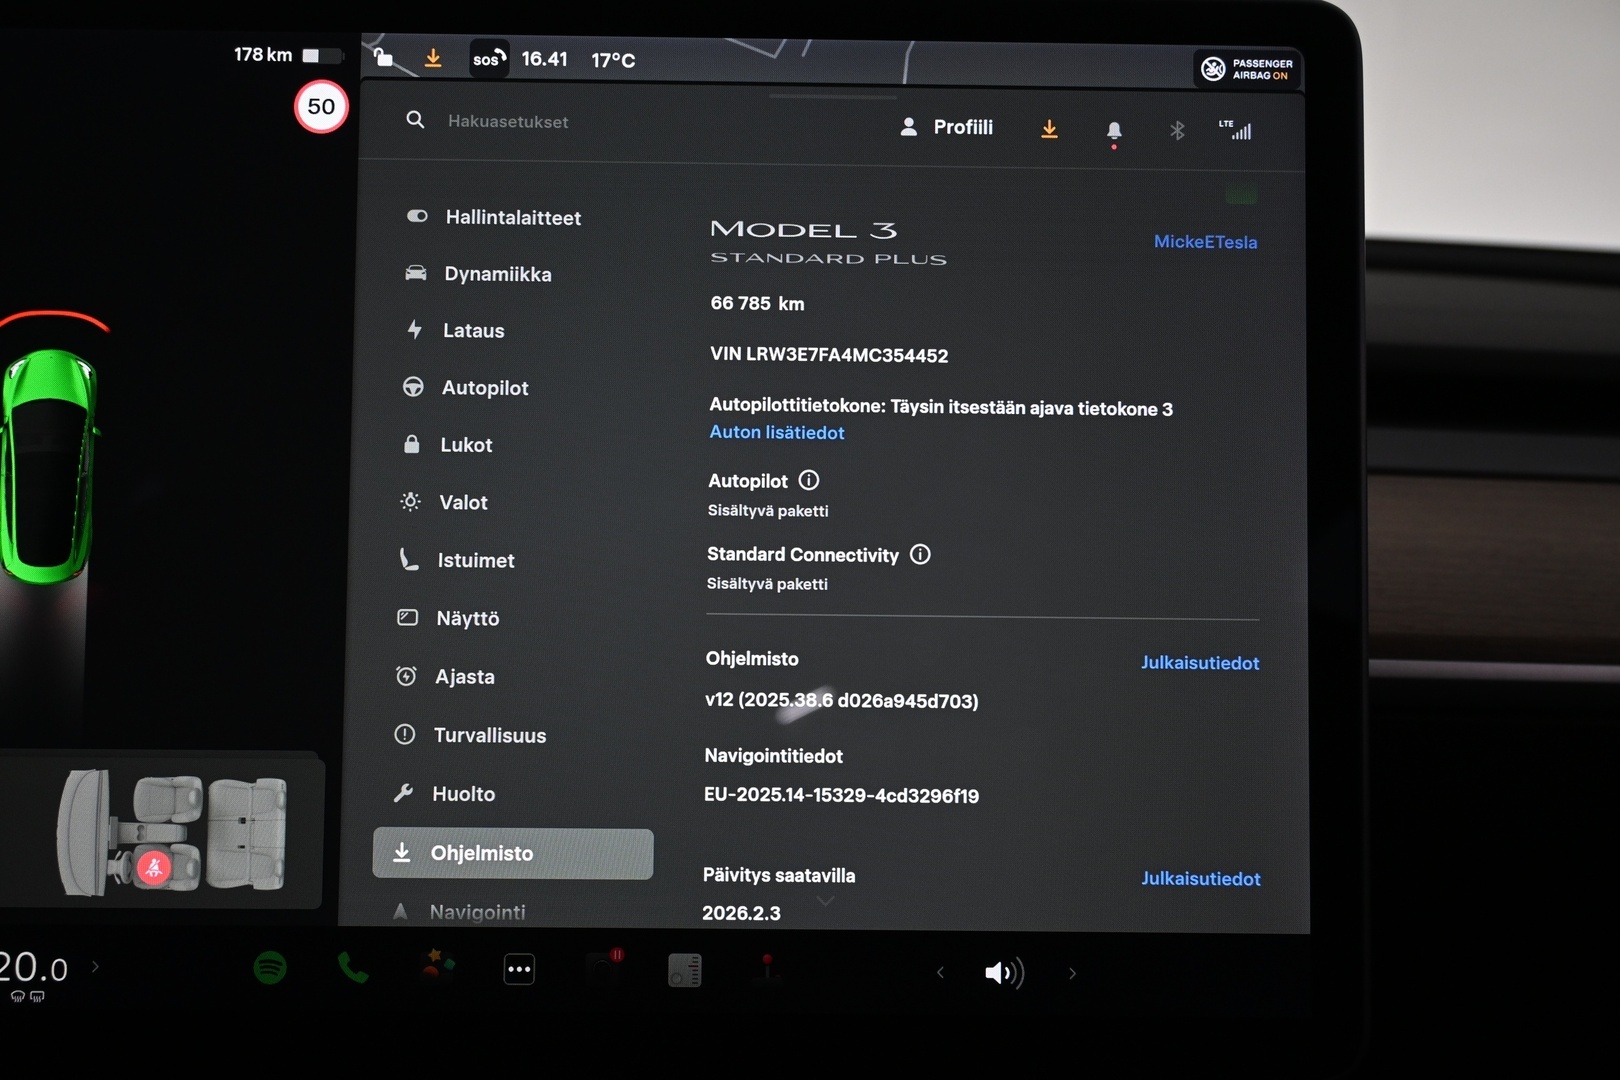Tap the door lock icon to lock
Viewport: 1620px width, 1080px height.
(x=384, y=57)
